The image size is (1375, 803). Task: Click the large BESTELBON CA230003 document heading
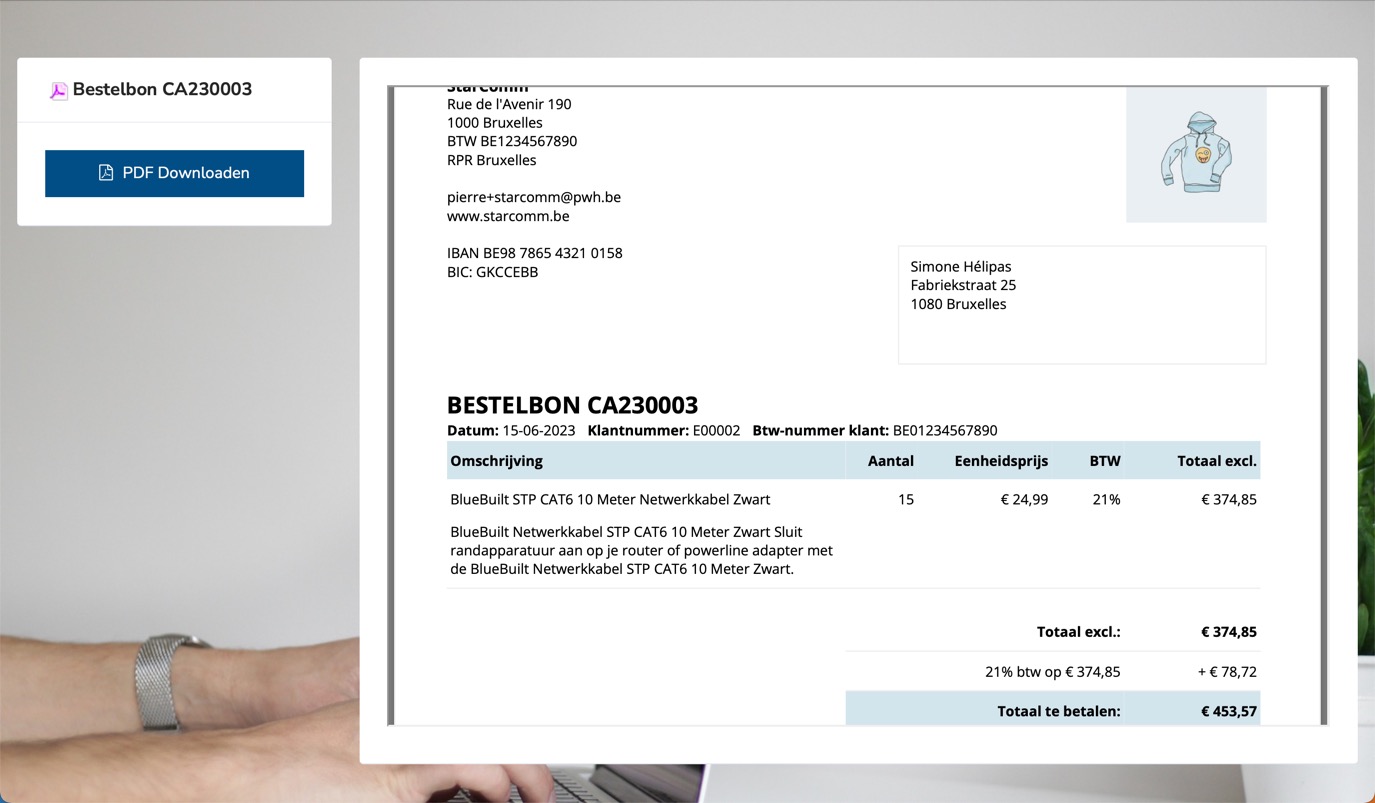572,405
